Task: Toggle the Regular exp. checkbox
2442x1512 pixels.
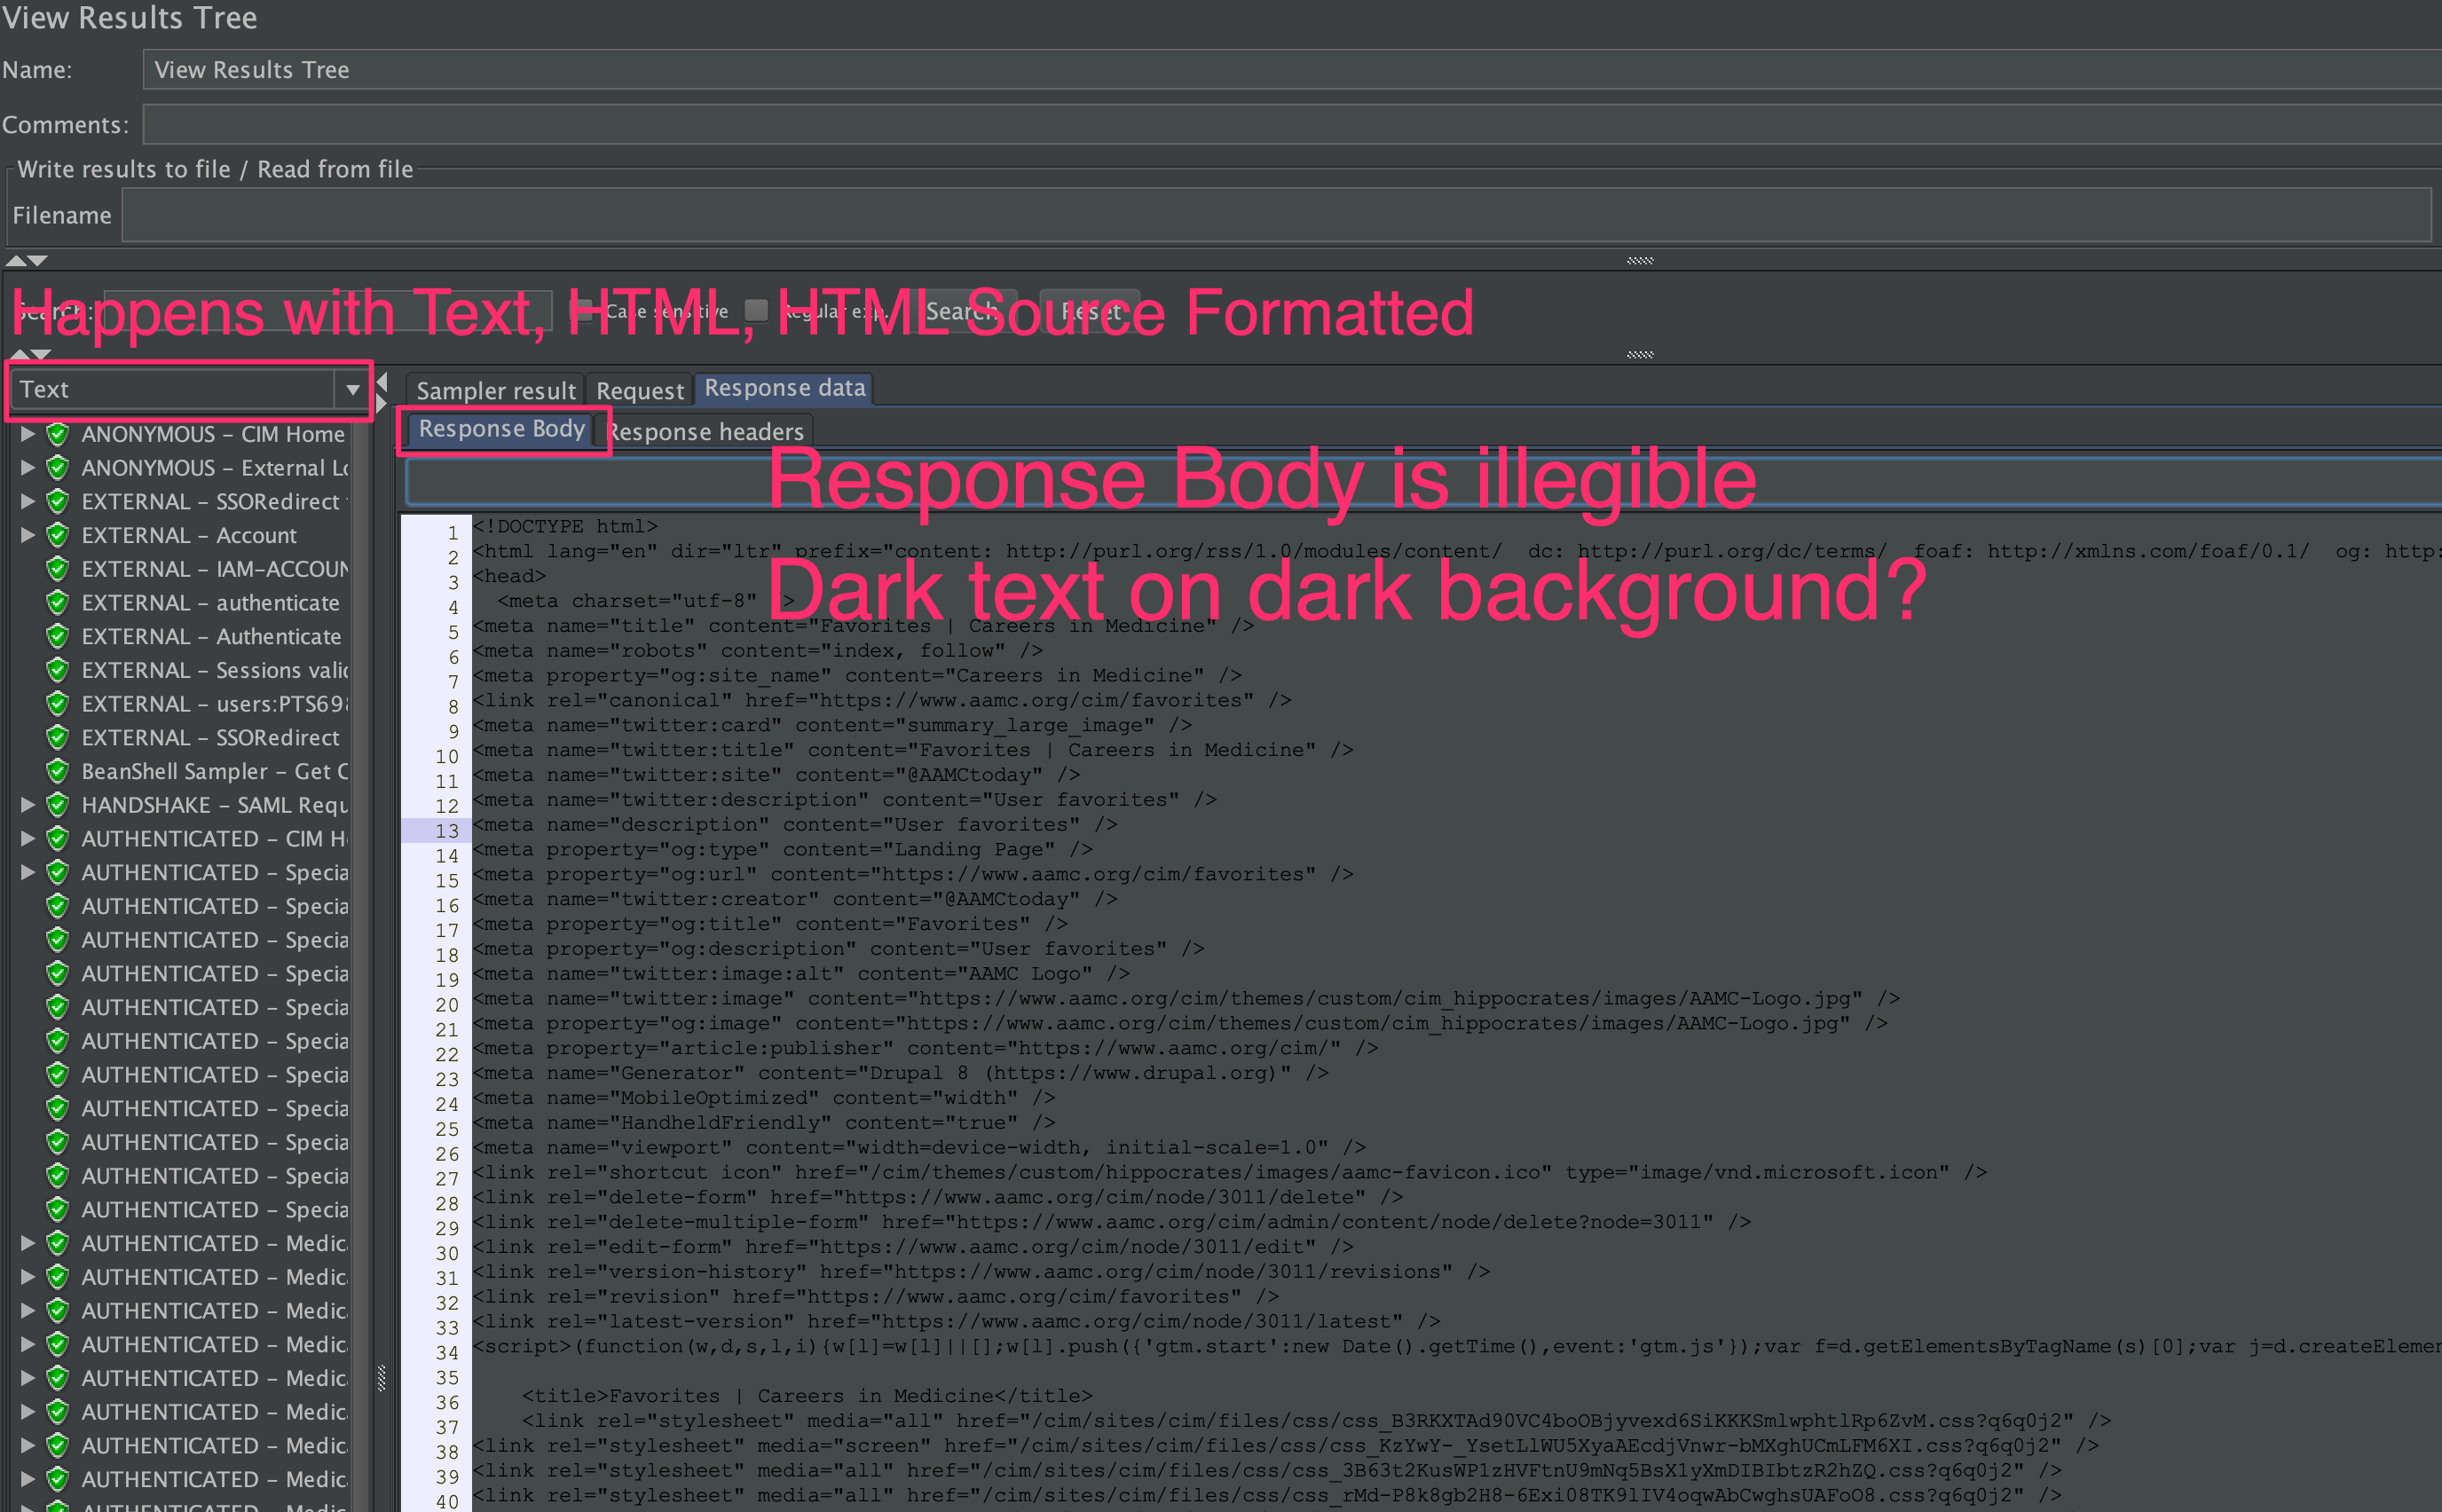Action: [757, 311]
